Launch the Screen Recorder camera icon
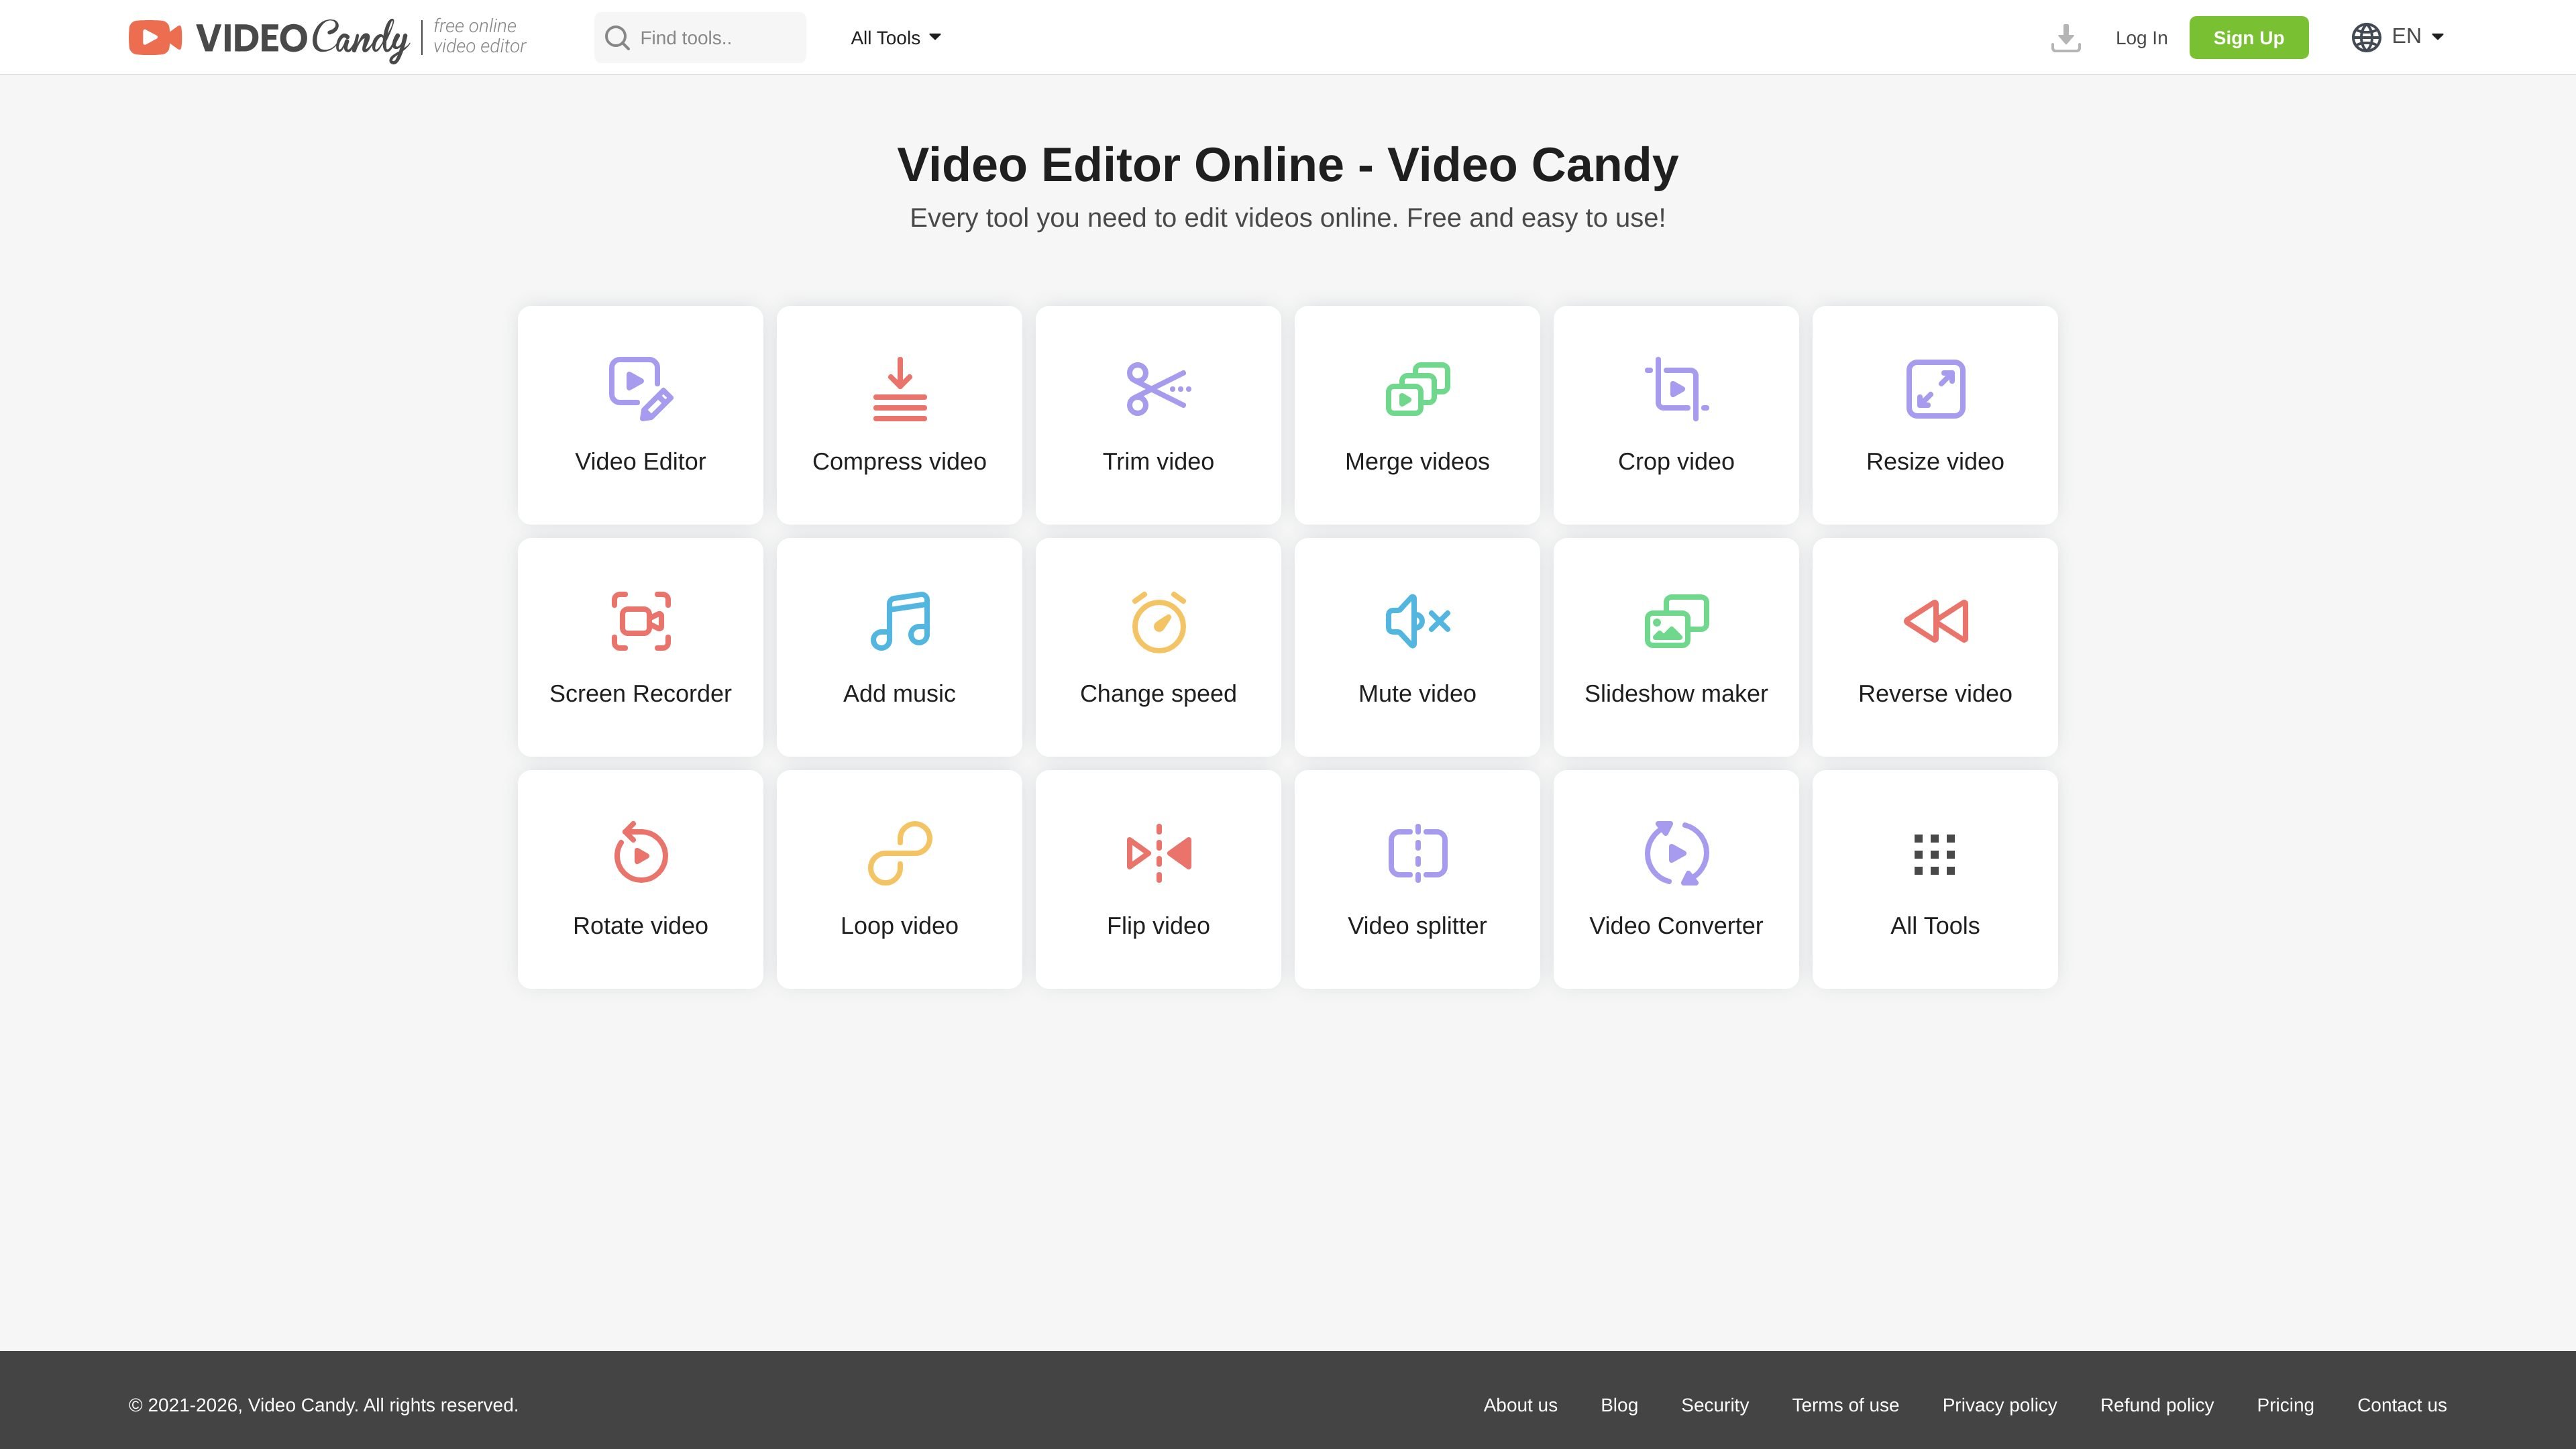This screenshot has width=2576, height=1449. [x=641, y=621]
